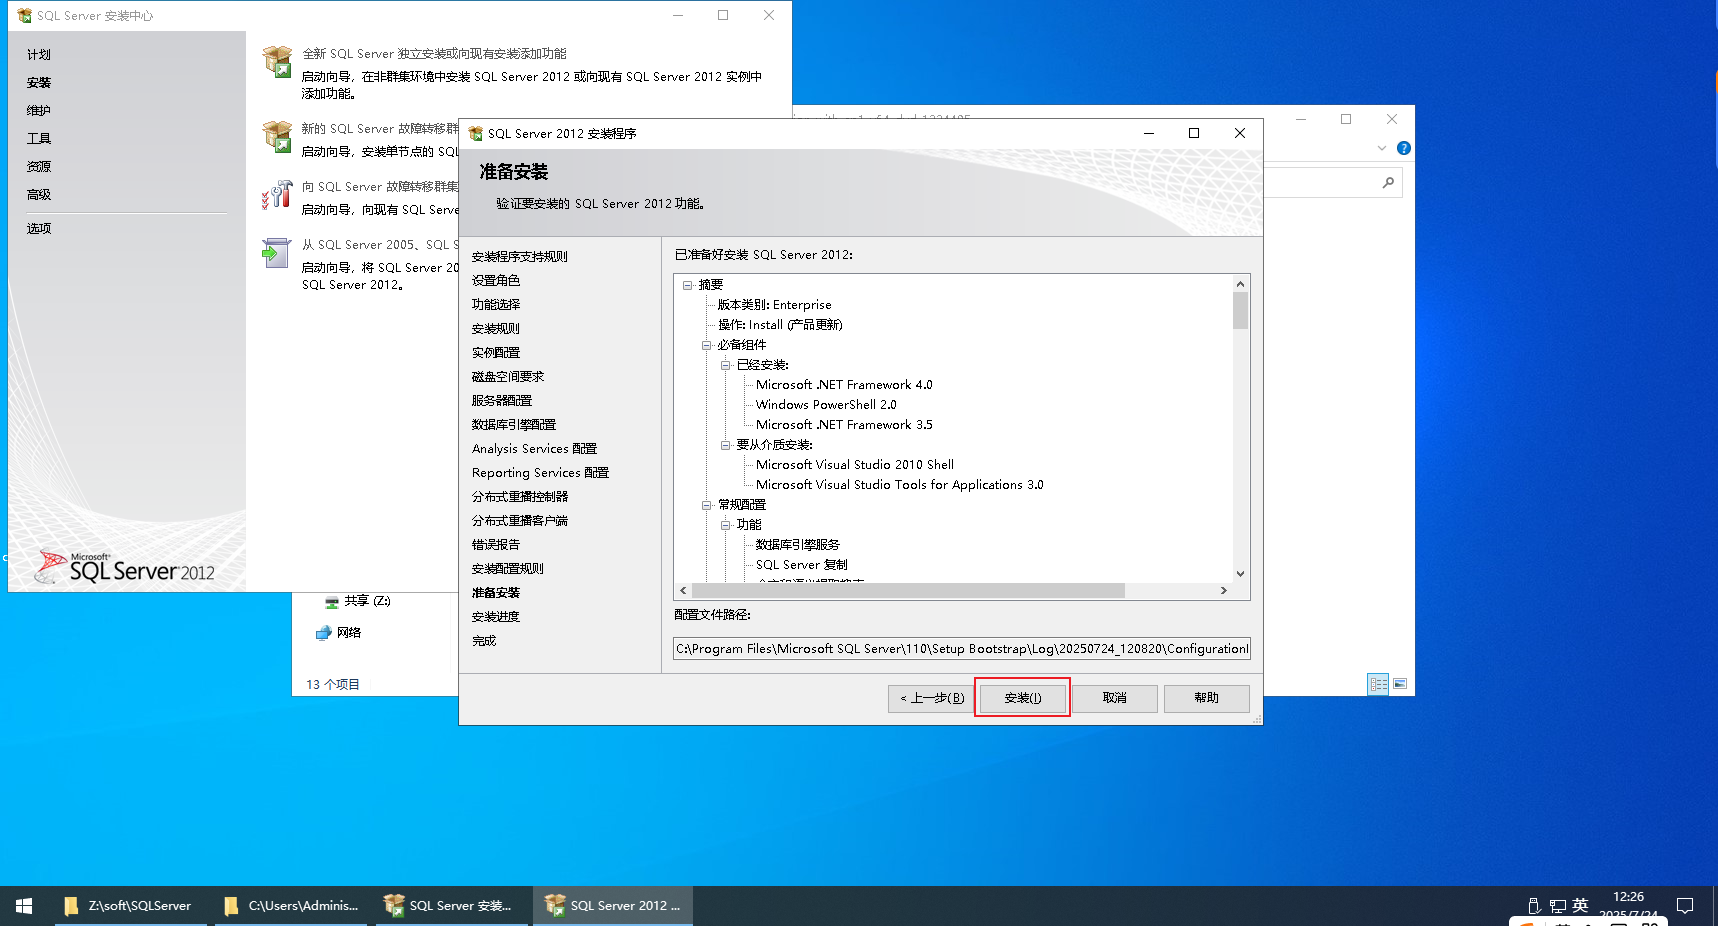Collapse the 必备组件 tree node
Viewport: 1718px width, 926px height.
click(x=707, y=345)
